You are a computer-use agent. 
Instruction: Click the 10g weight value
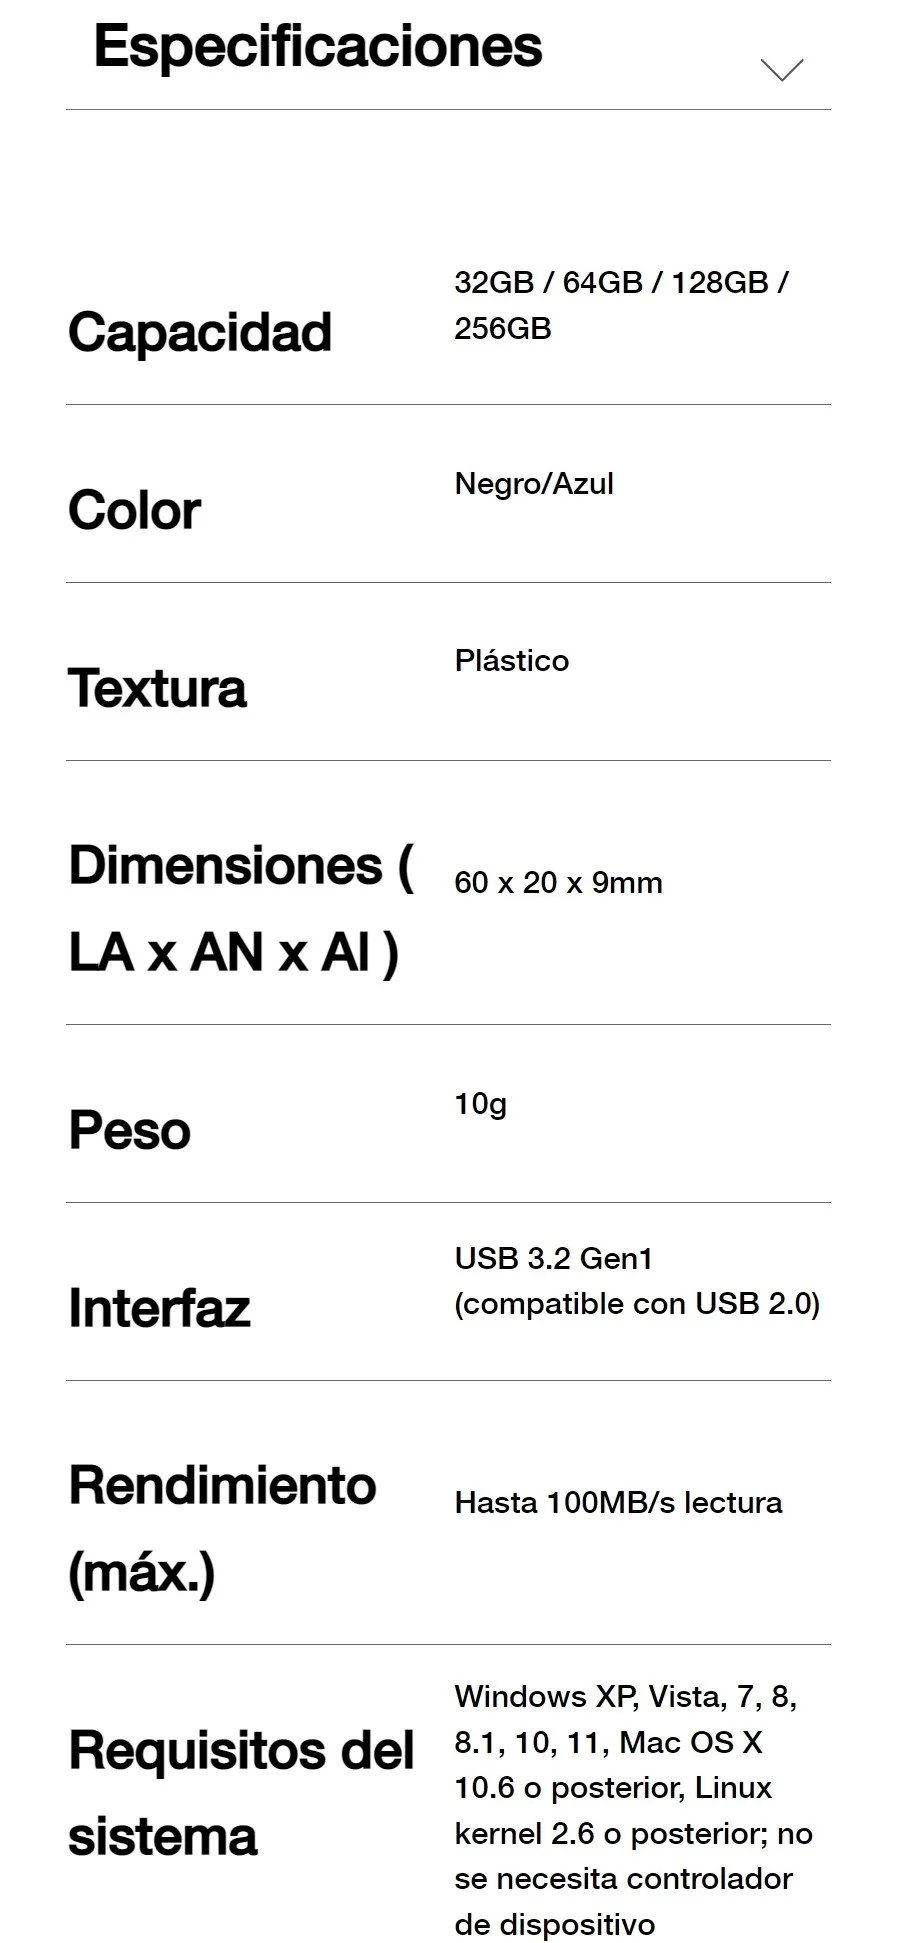click(x=480, y=1104)
